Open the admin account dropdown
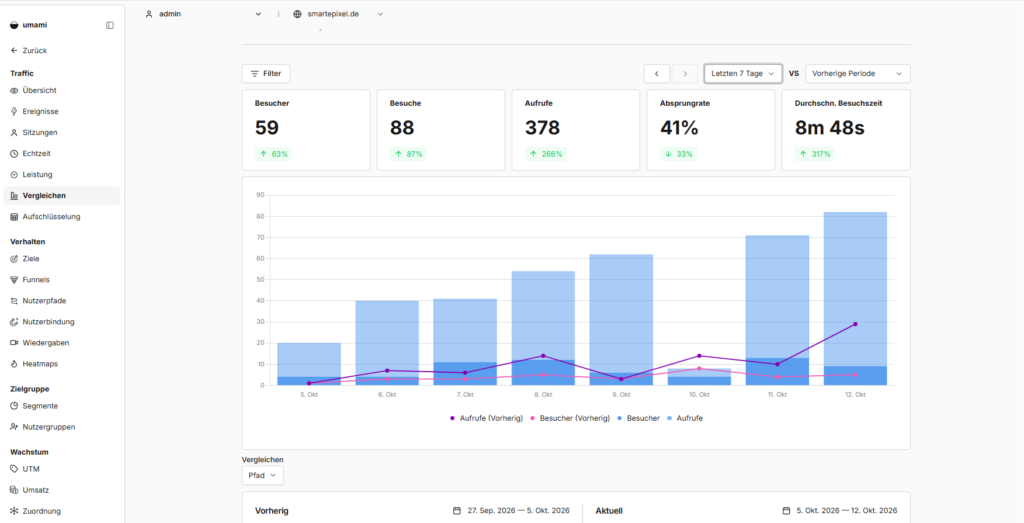Image resolution: width=1024 pixels, height=523 pixels. [203, 14]
